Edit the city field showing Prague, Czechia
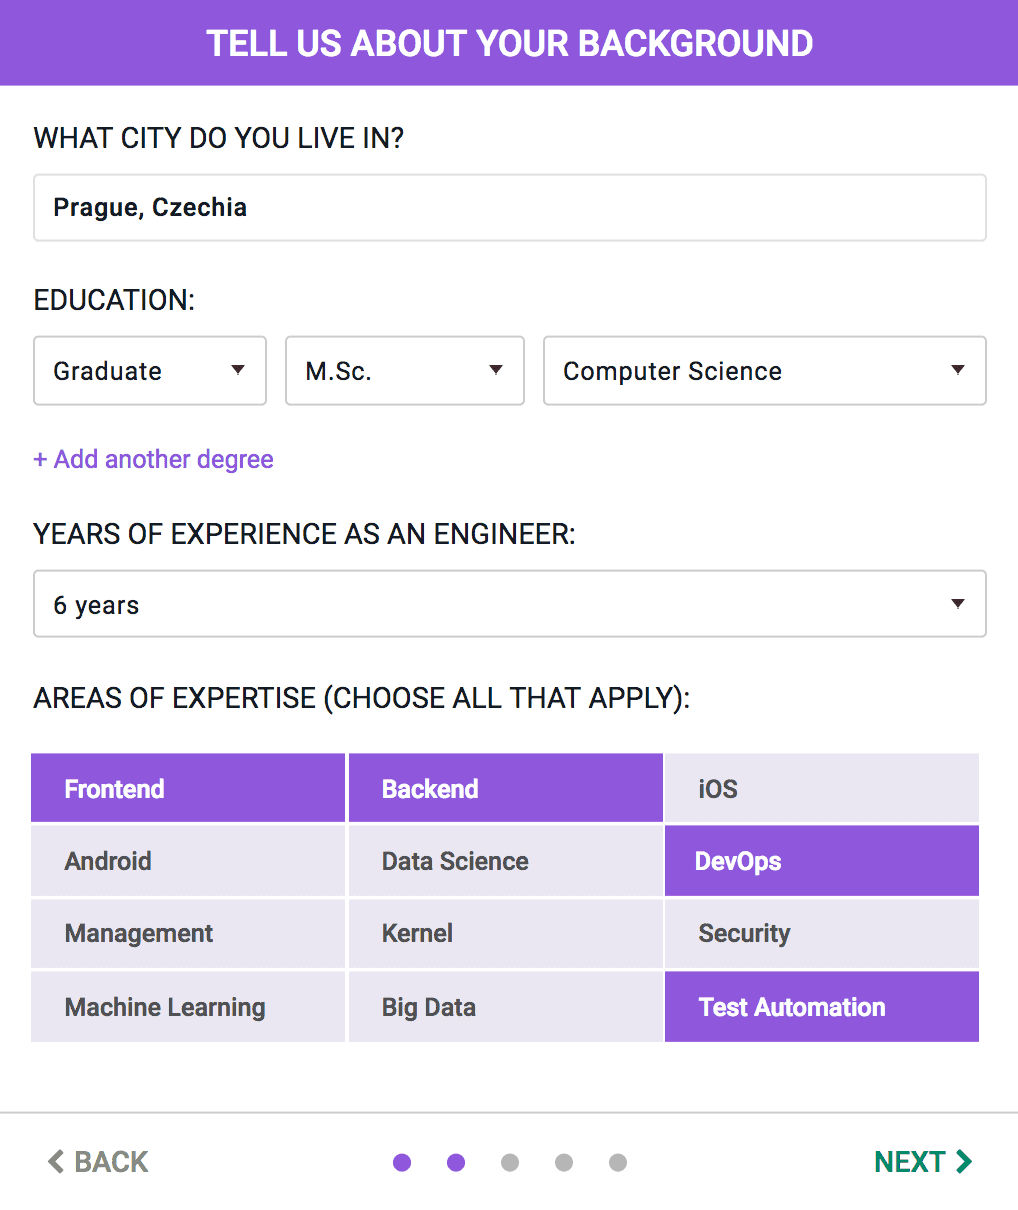The height and width of the screenshot is (1210, 1018). coord(510,208)
